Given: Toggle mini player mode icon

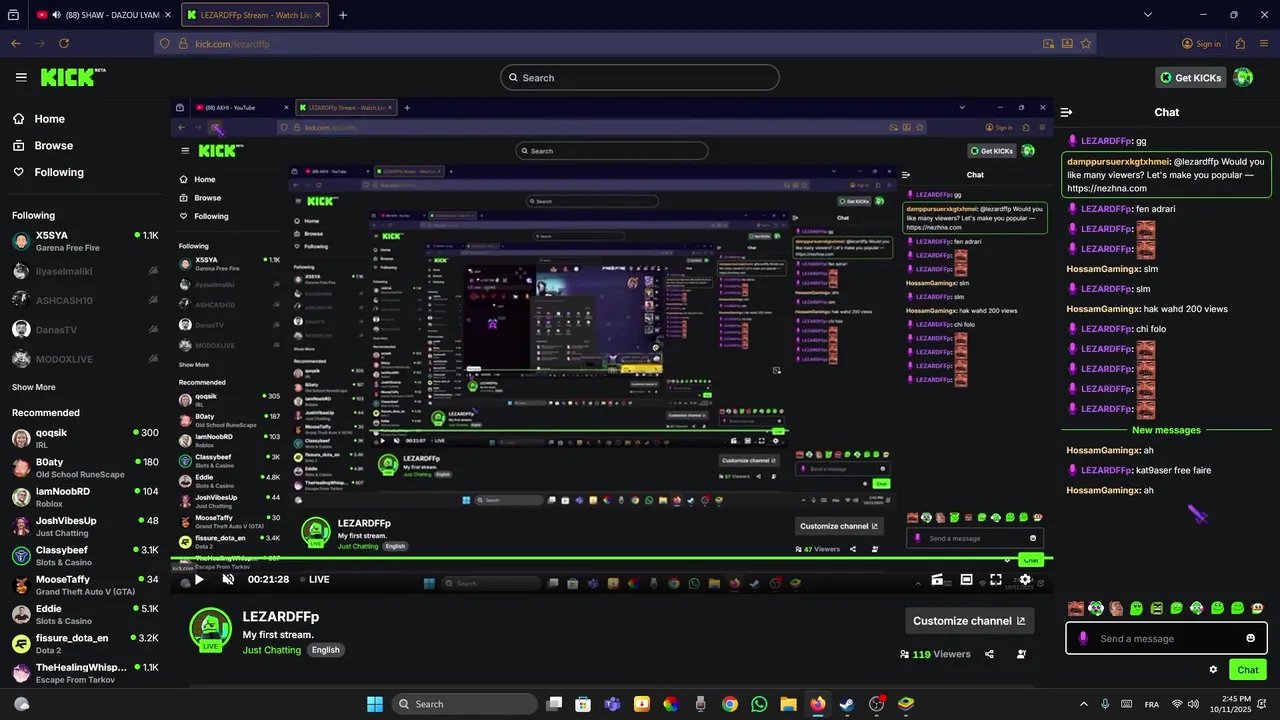Looking at the screenshot, I should tap(938, 579).
